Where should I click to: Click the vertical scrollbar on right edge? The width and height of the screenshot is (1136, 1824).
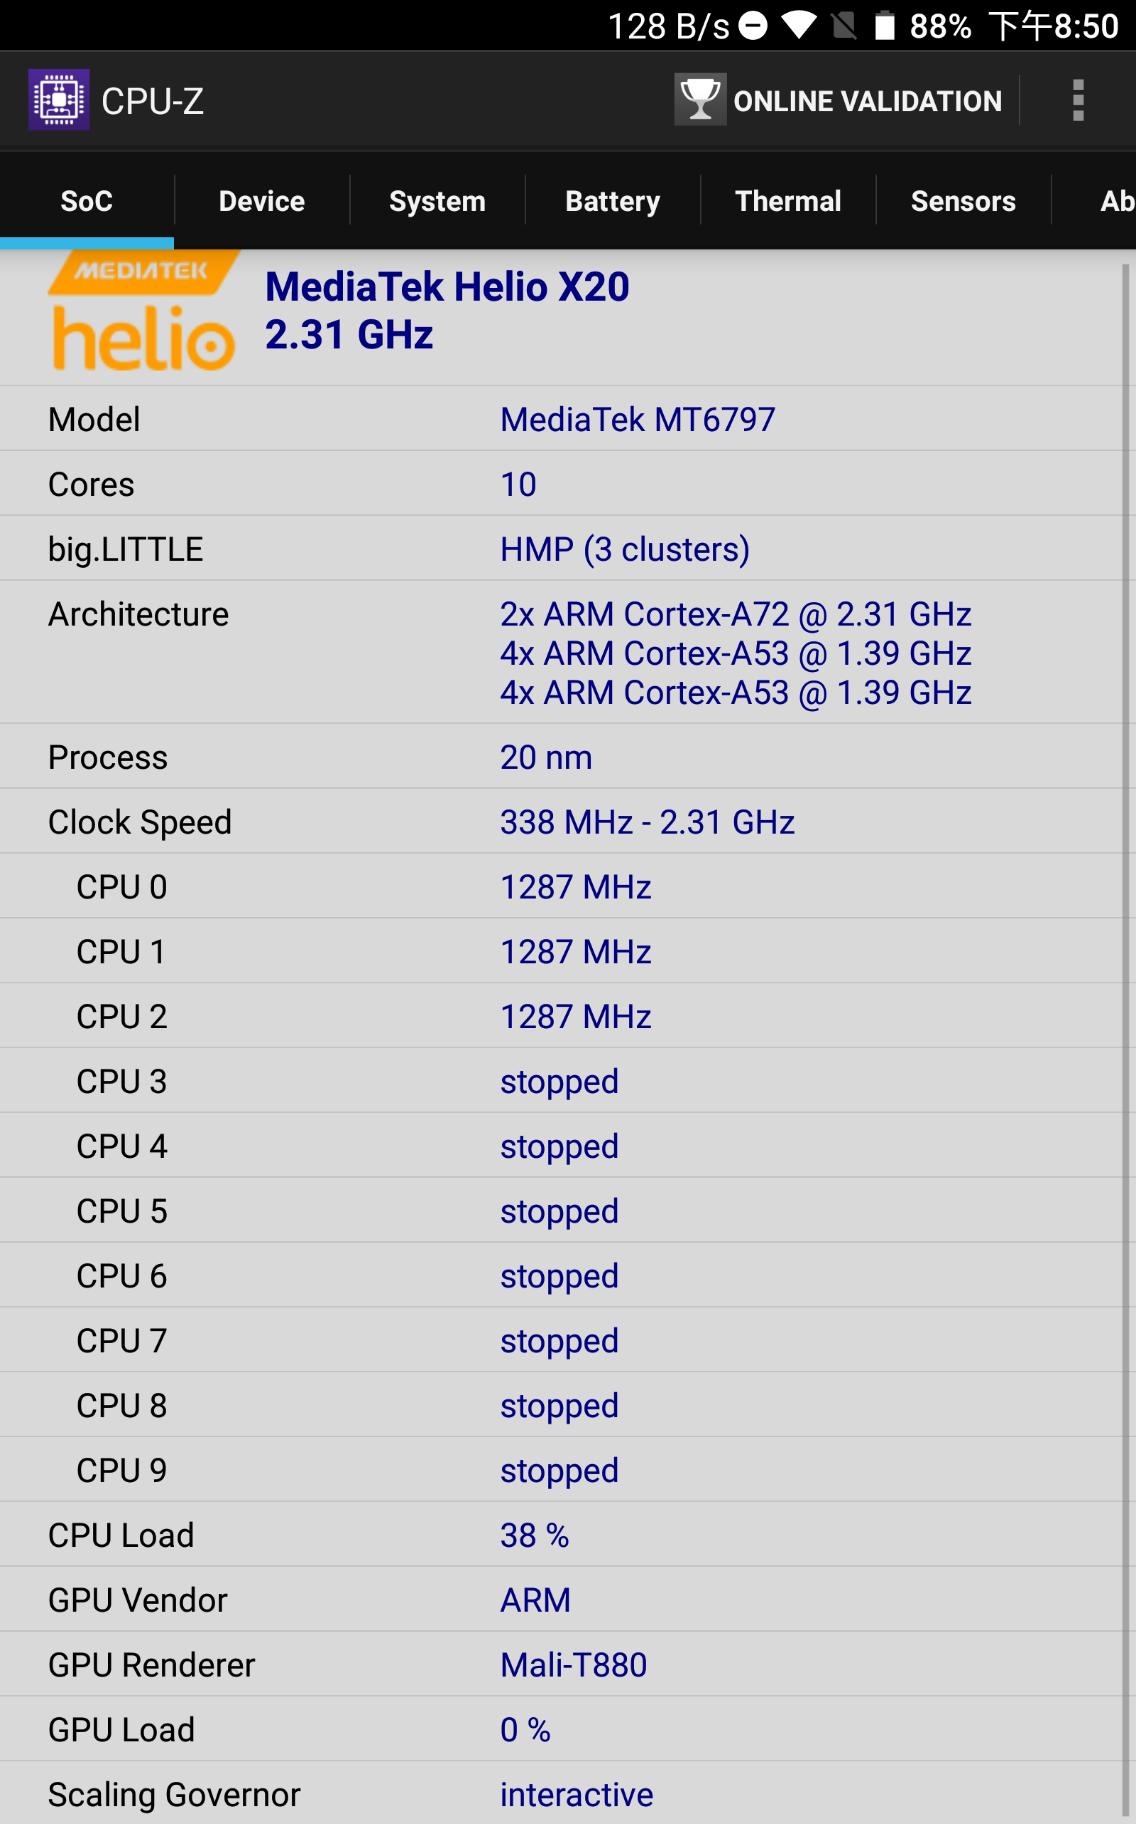tap(1127, 1040)
